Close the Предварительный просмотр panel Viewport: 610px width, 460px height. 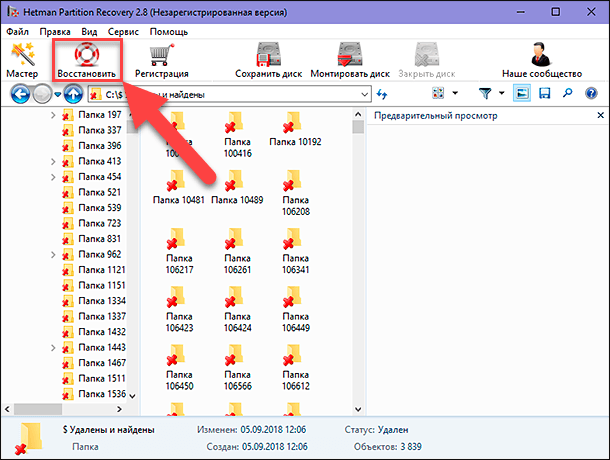tap(601, 115)
